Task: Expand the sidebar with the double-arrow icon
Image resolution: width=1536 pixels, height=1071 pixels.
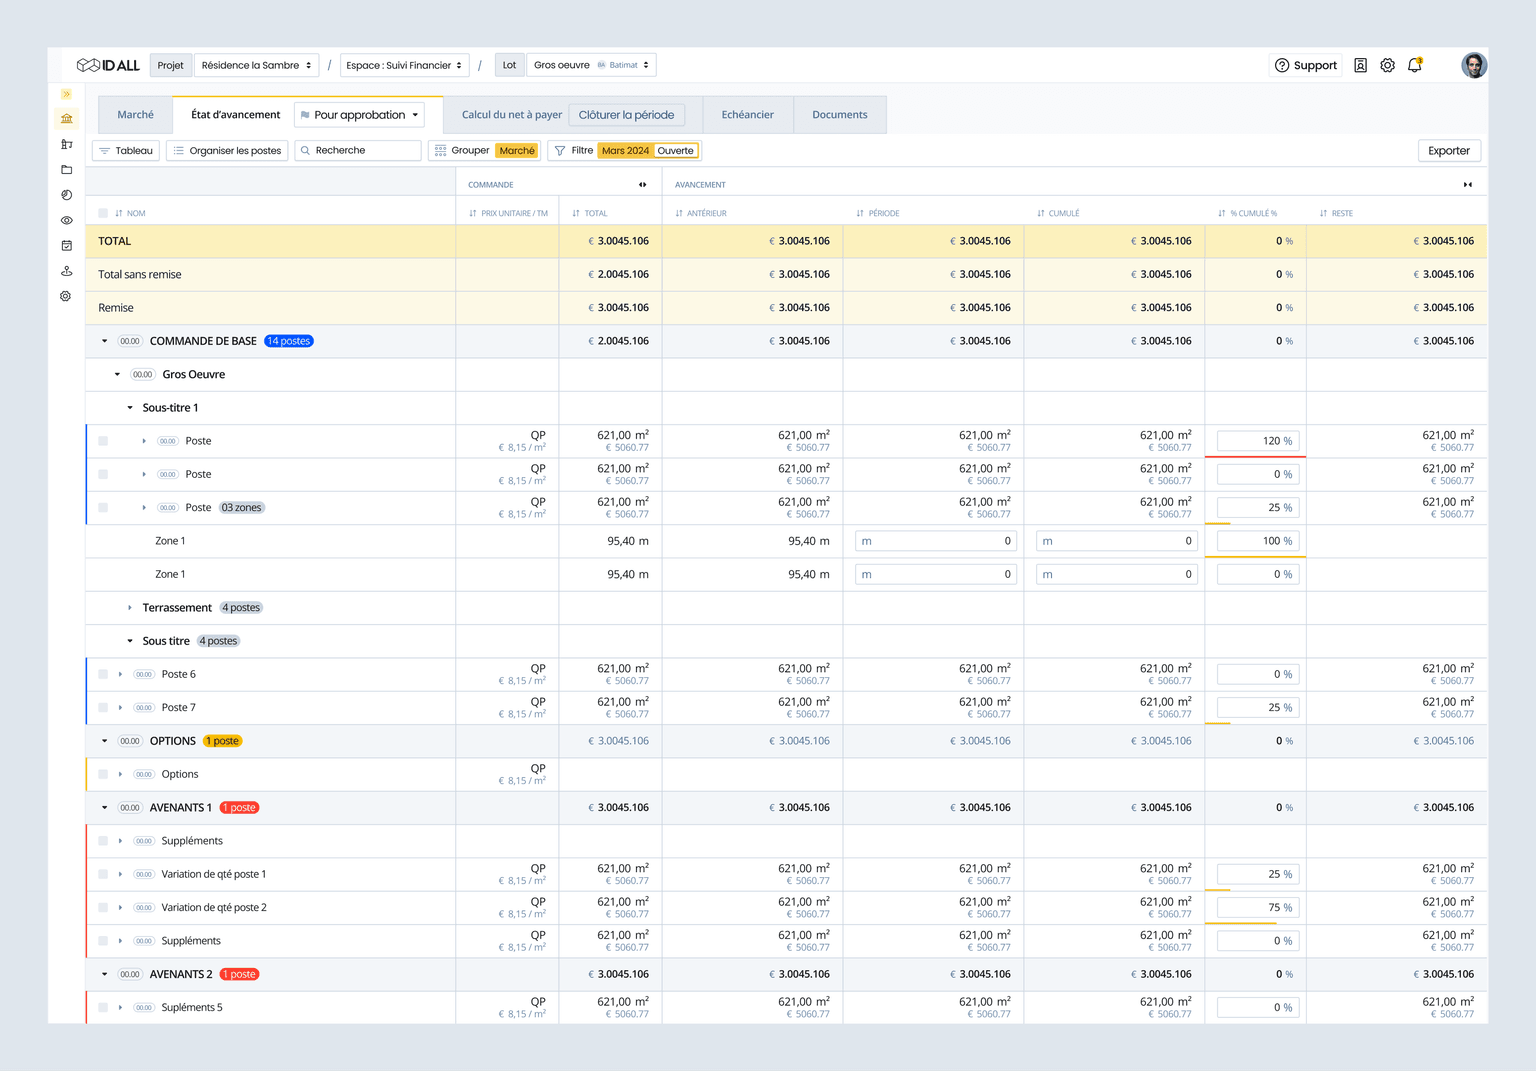Action: 66,94
